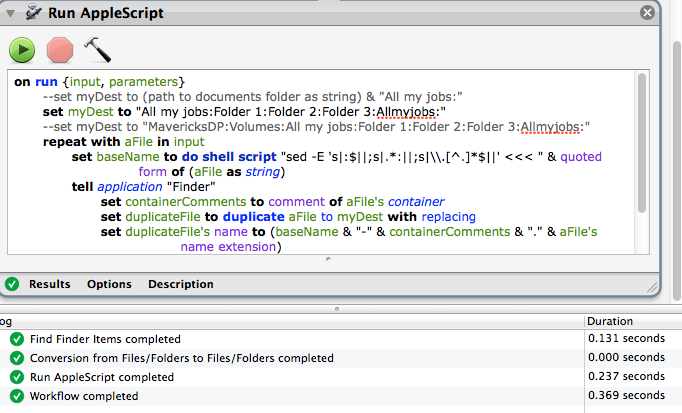This screenshot has width=682, height=413.
Task: Stop the script with red button
Action: [60, 50]
